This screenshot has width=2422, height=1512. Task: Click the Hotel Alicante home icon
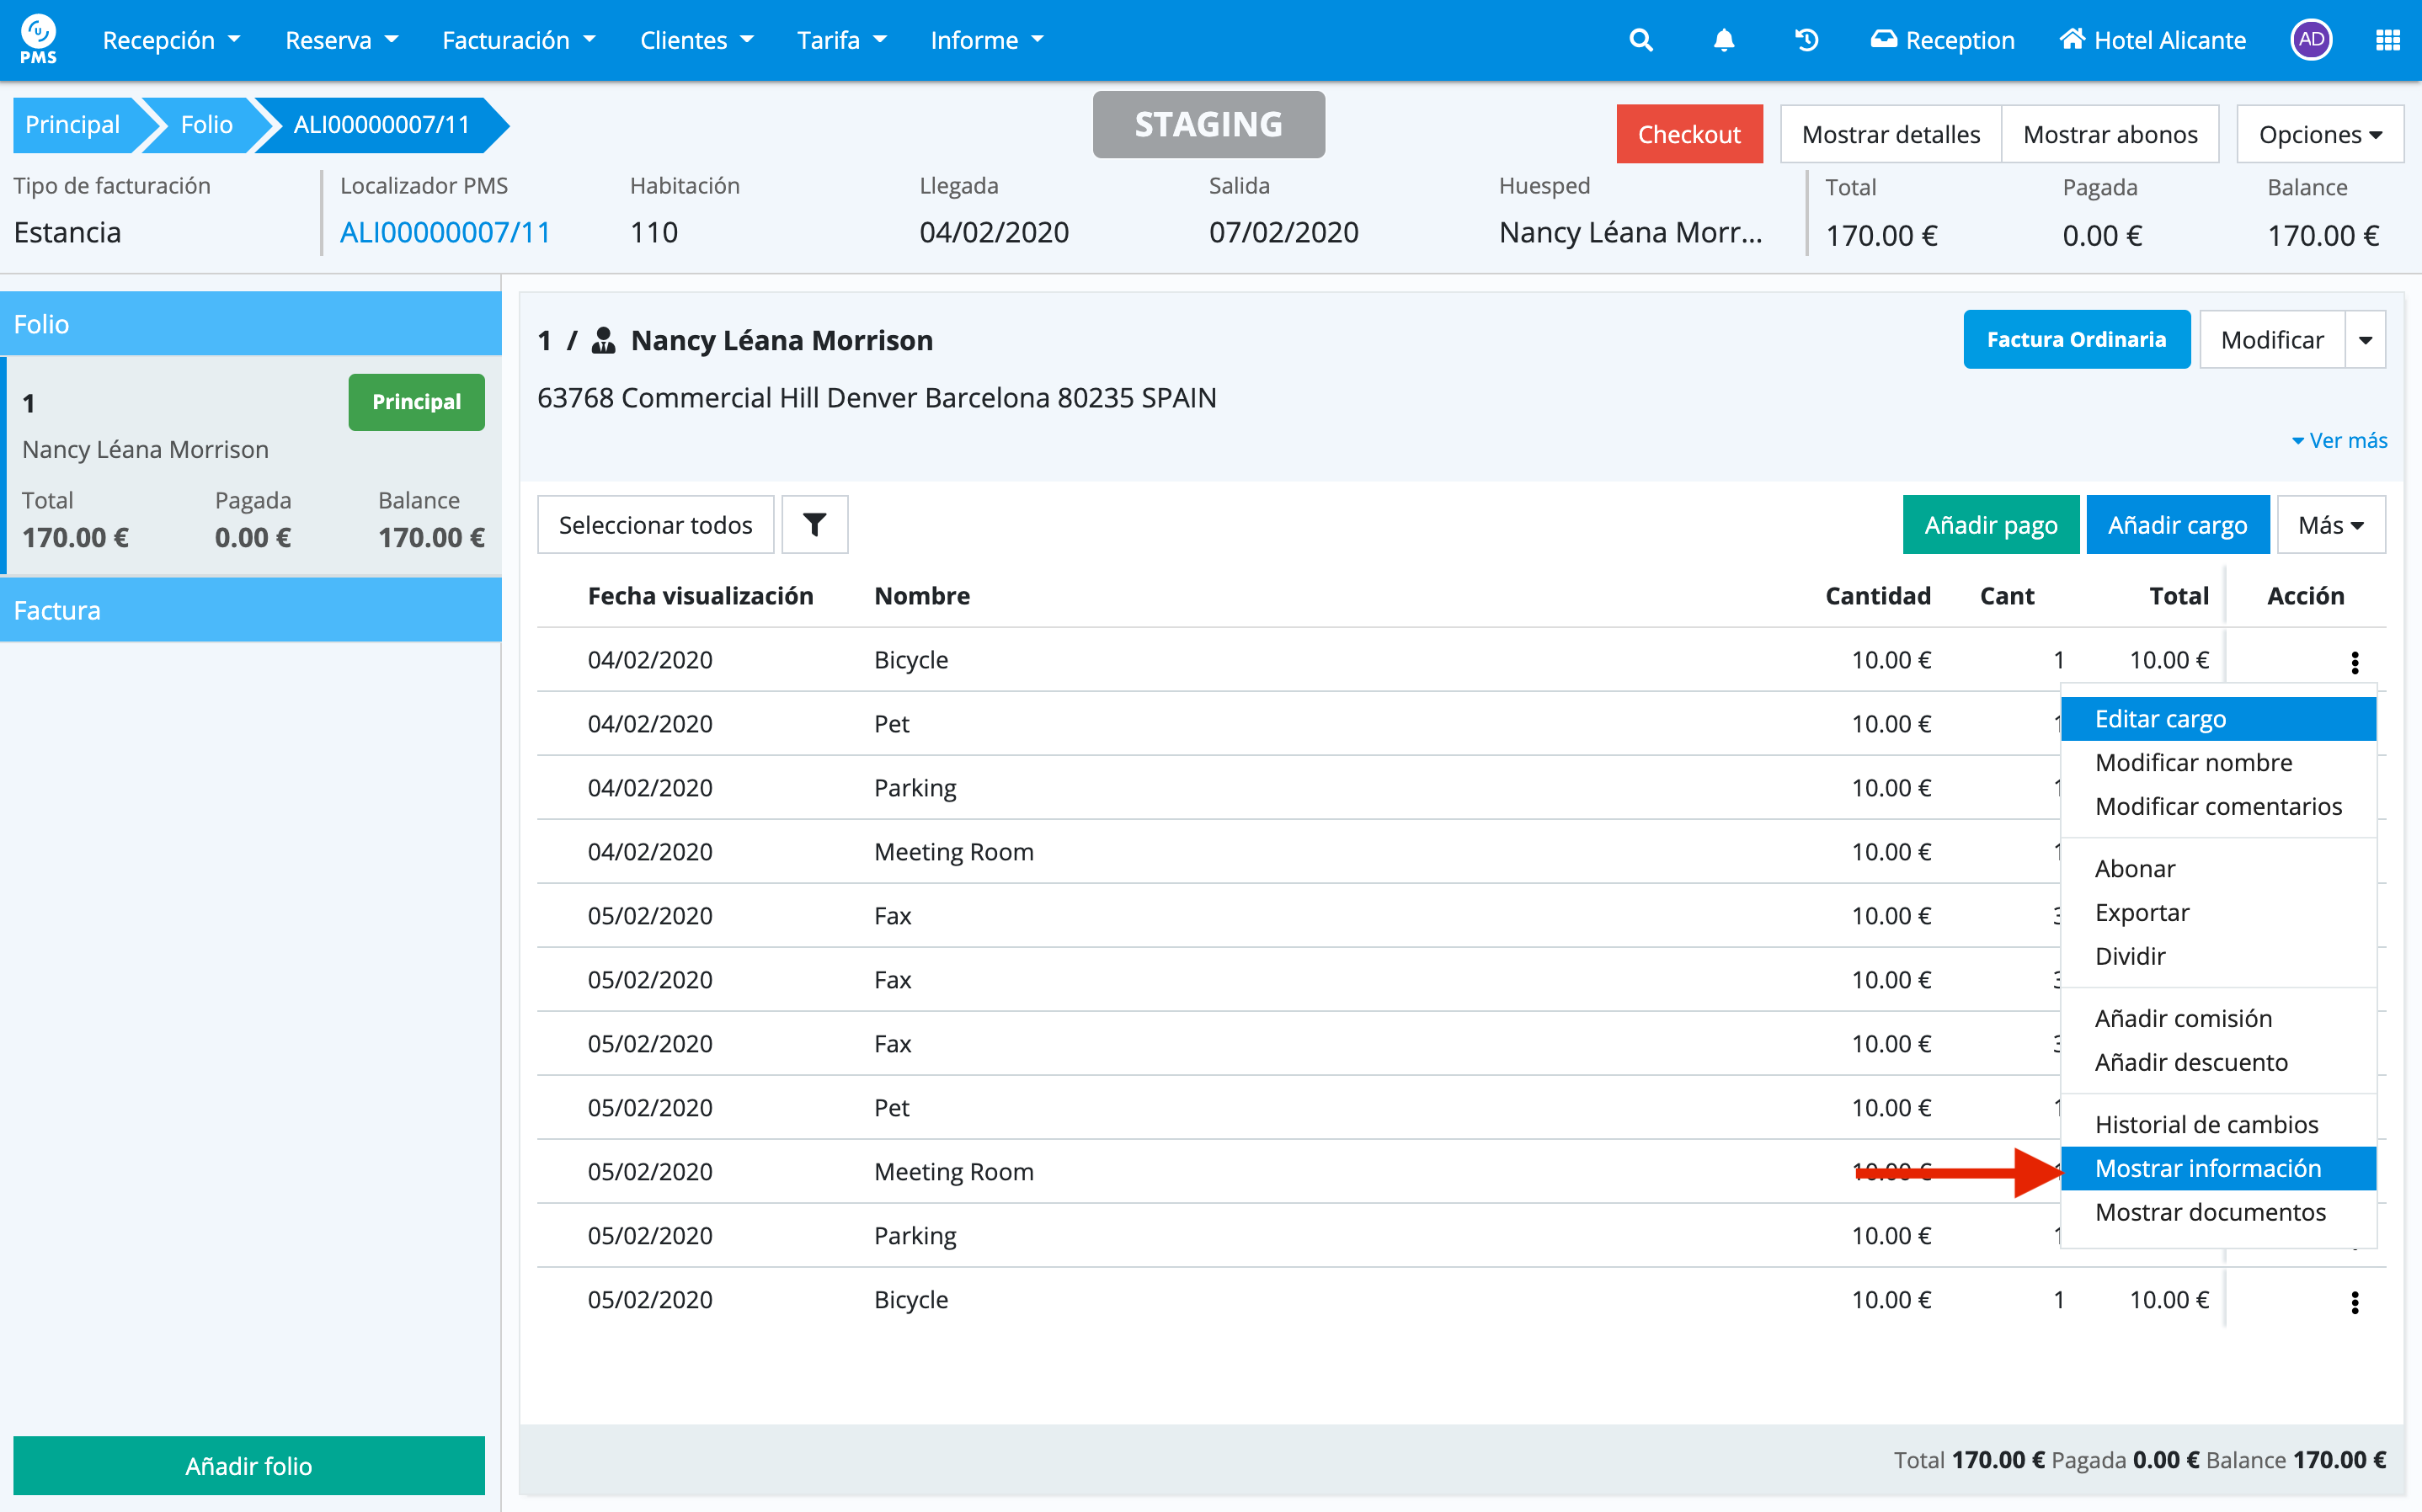coord(2072,40)
